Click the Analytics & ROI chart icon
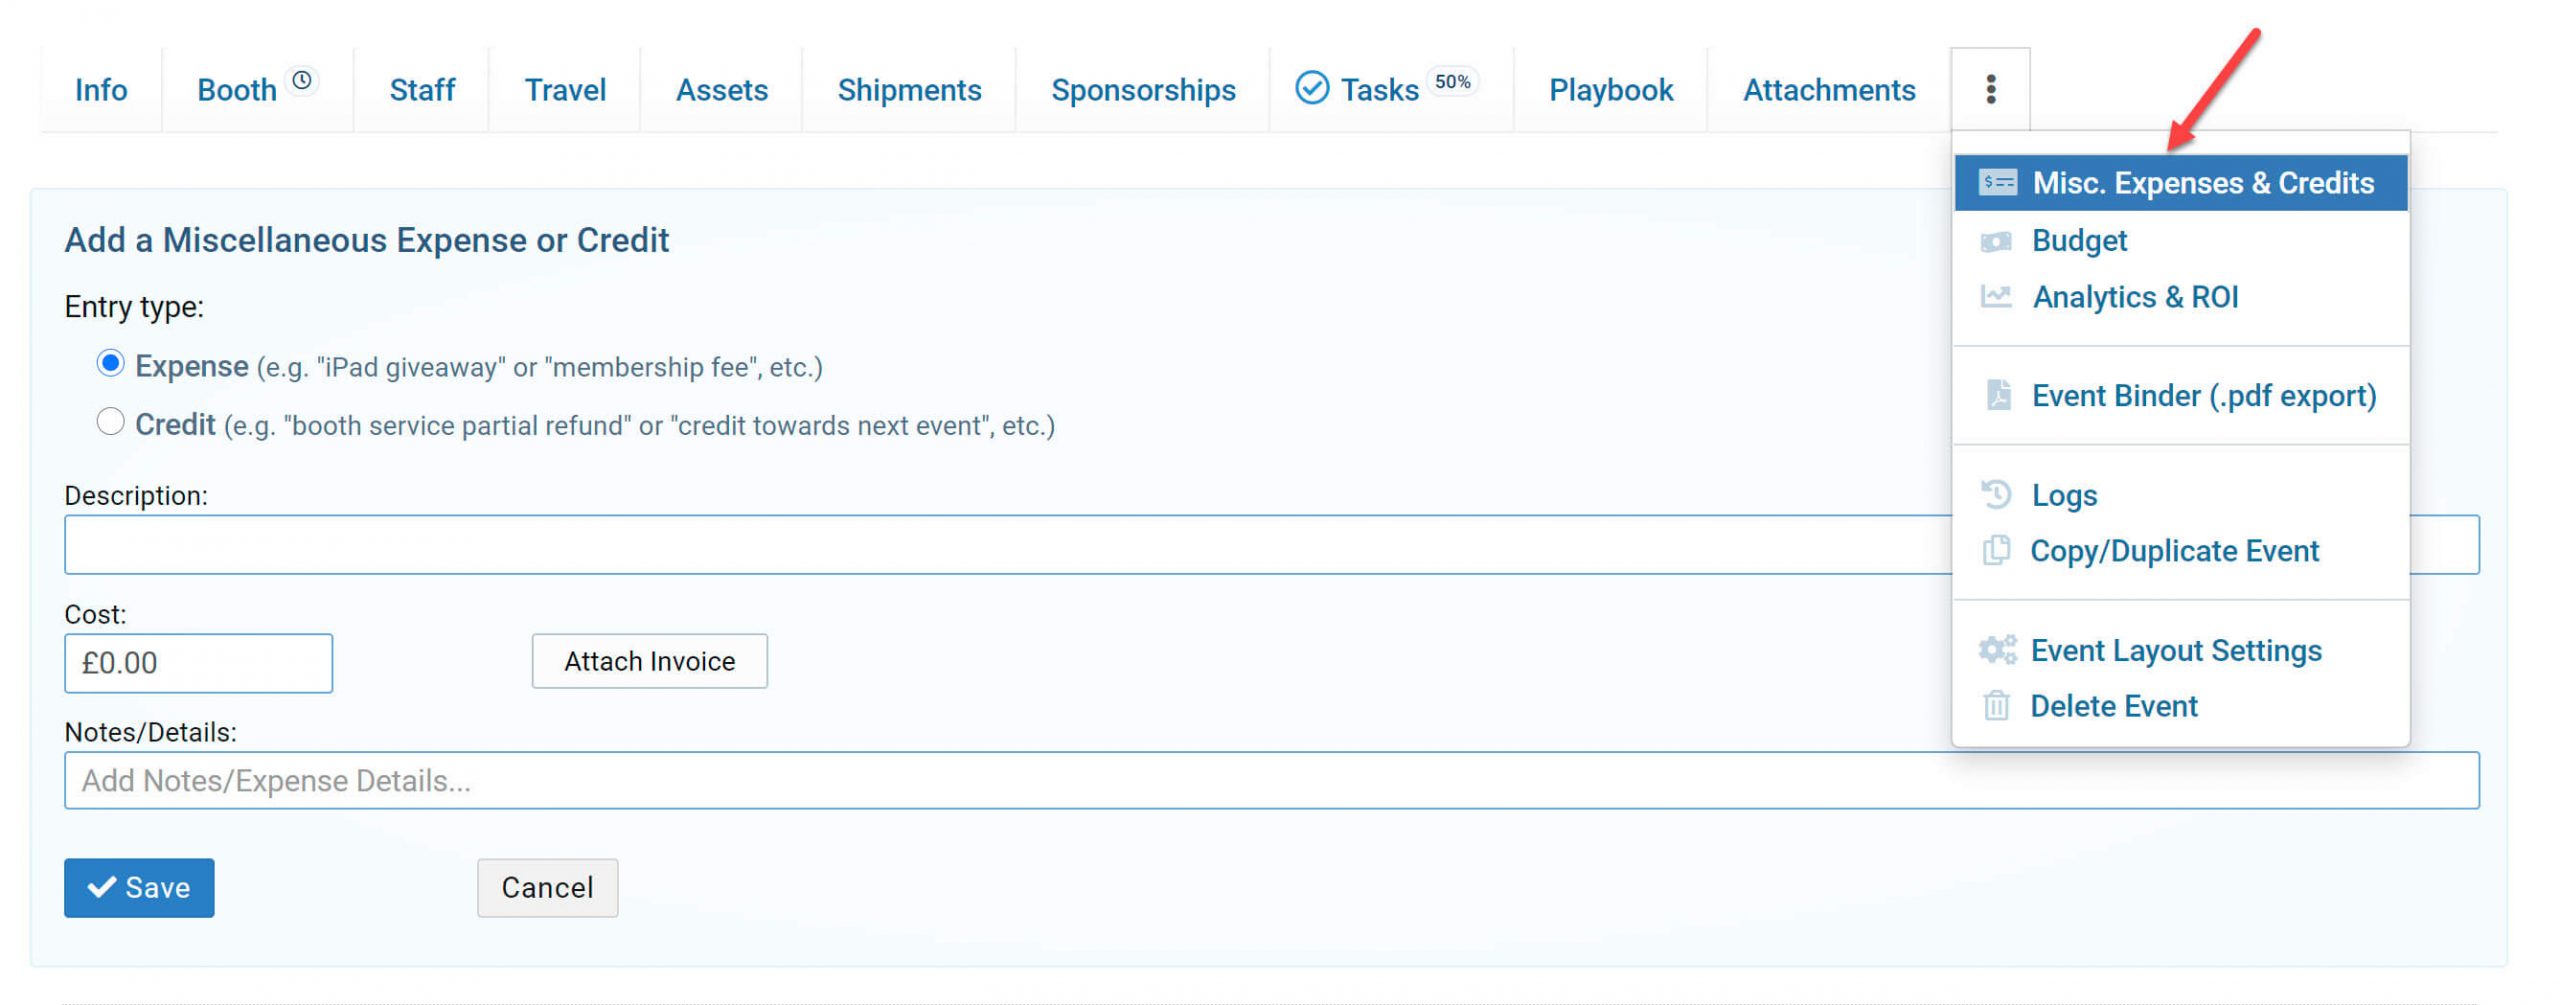The width and height of the screenshot is (2560, 1005). point(1996,297)
